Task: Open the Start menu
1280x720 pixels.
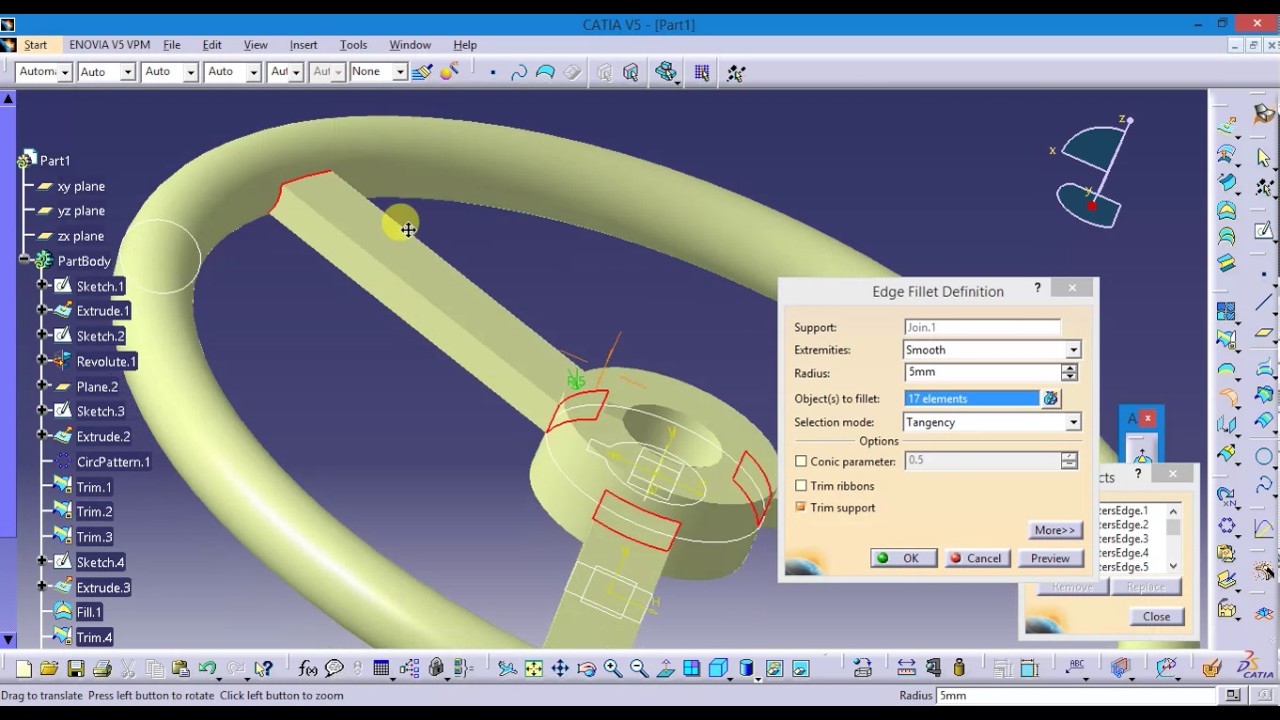Action: 35,45
